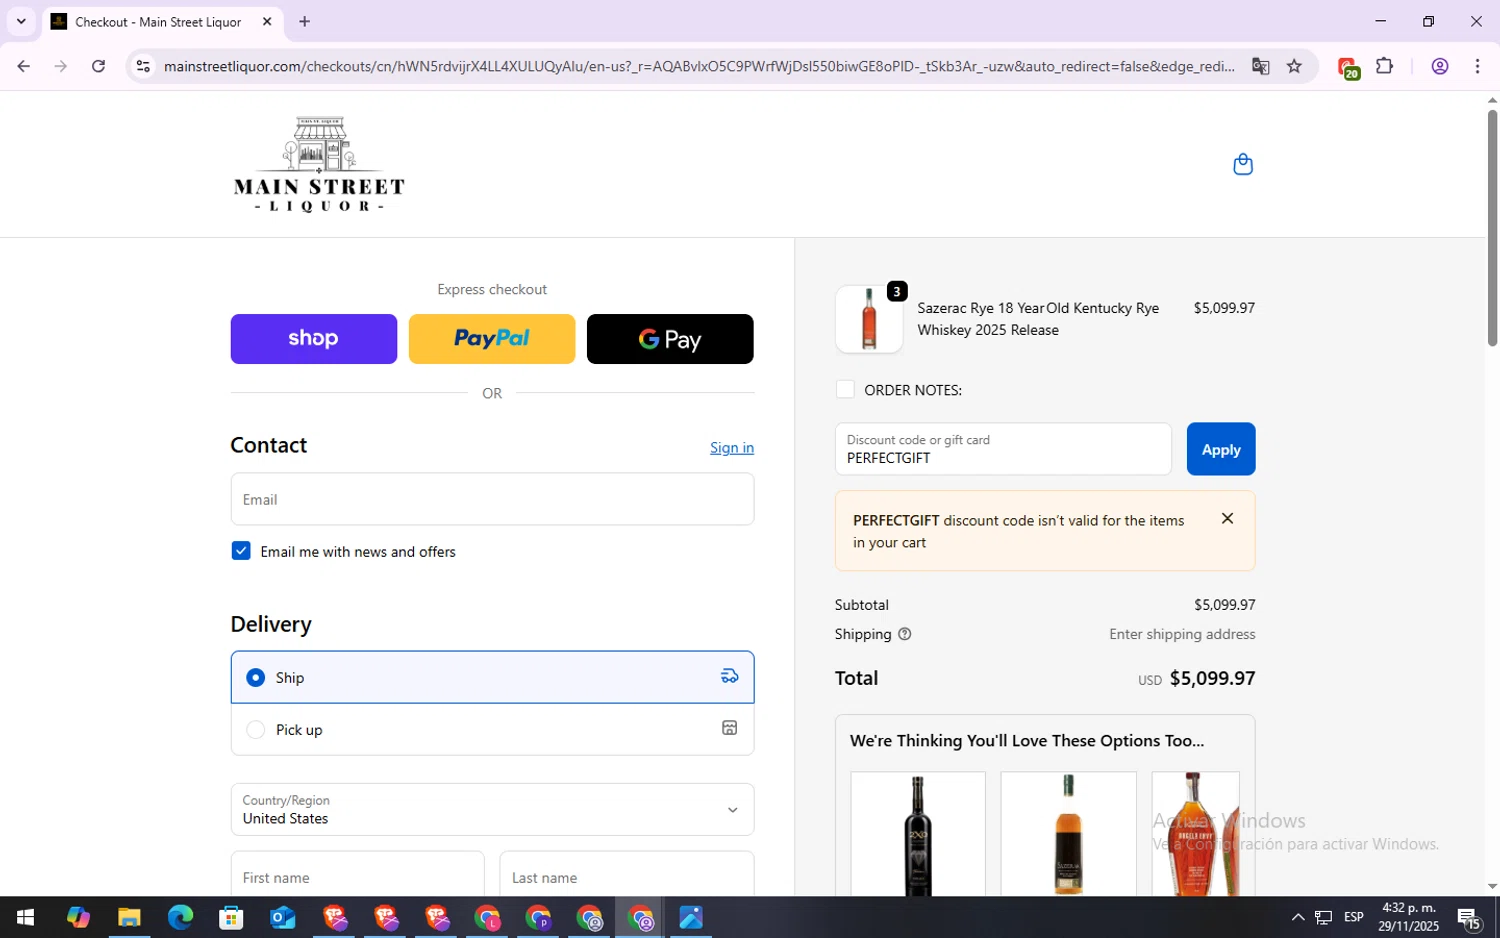Dismiss the PERFECTGIFT invalid code message

[x=1227, y=519]
